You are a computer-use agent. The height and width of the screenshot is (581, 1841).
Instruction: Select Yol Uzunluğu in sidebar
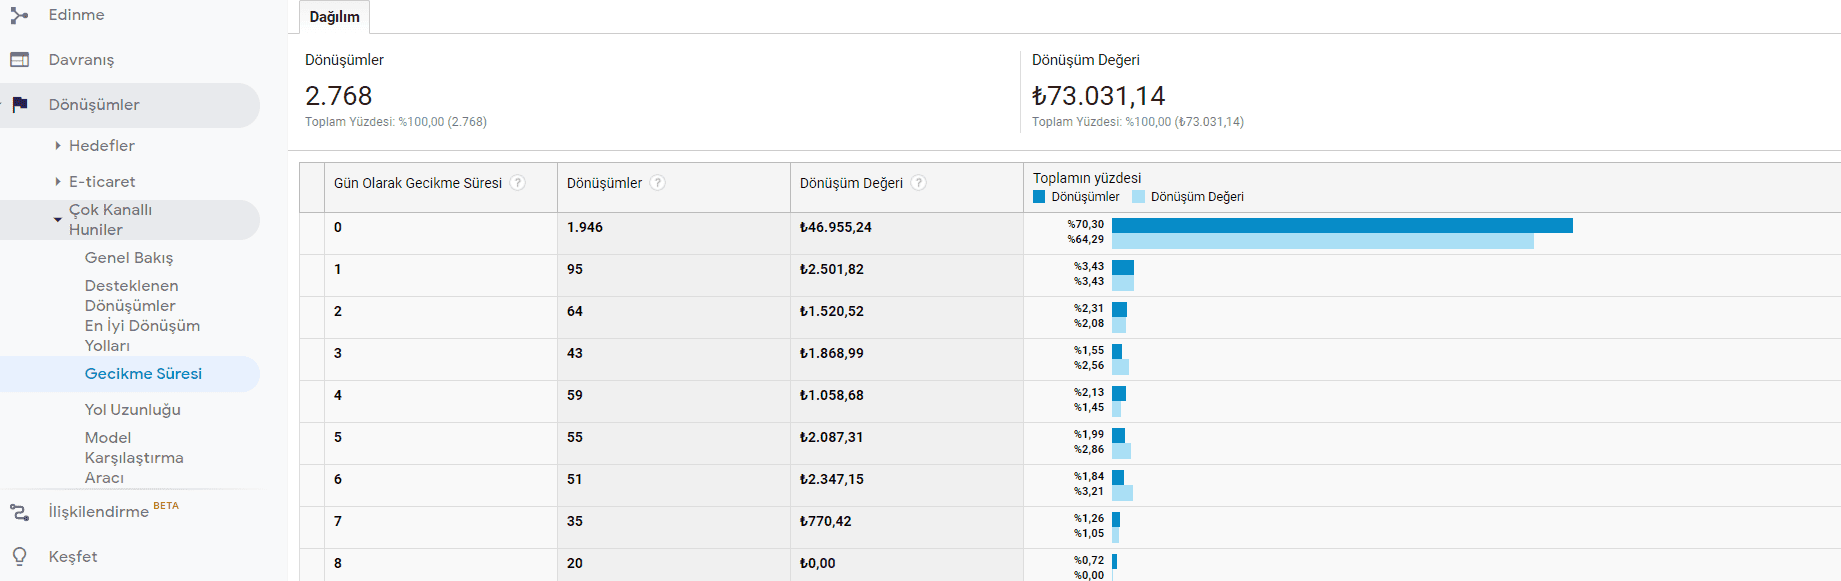(133, 410)
